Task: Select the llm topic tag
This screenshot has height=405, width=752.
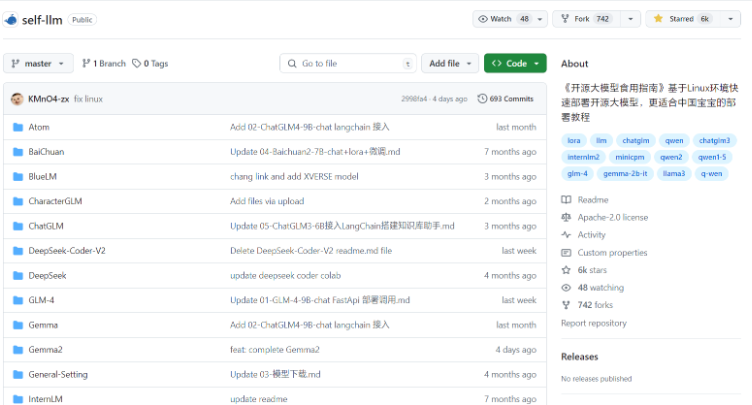Action: [x=601, y=141]
